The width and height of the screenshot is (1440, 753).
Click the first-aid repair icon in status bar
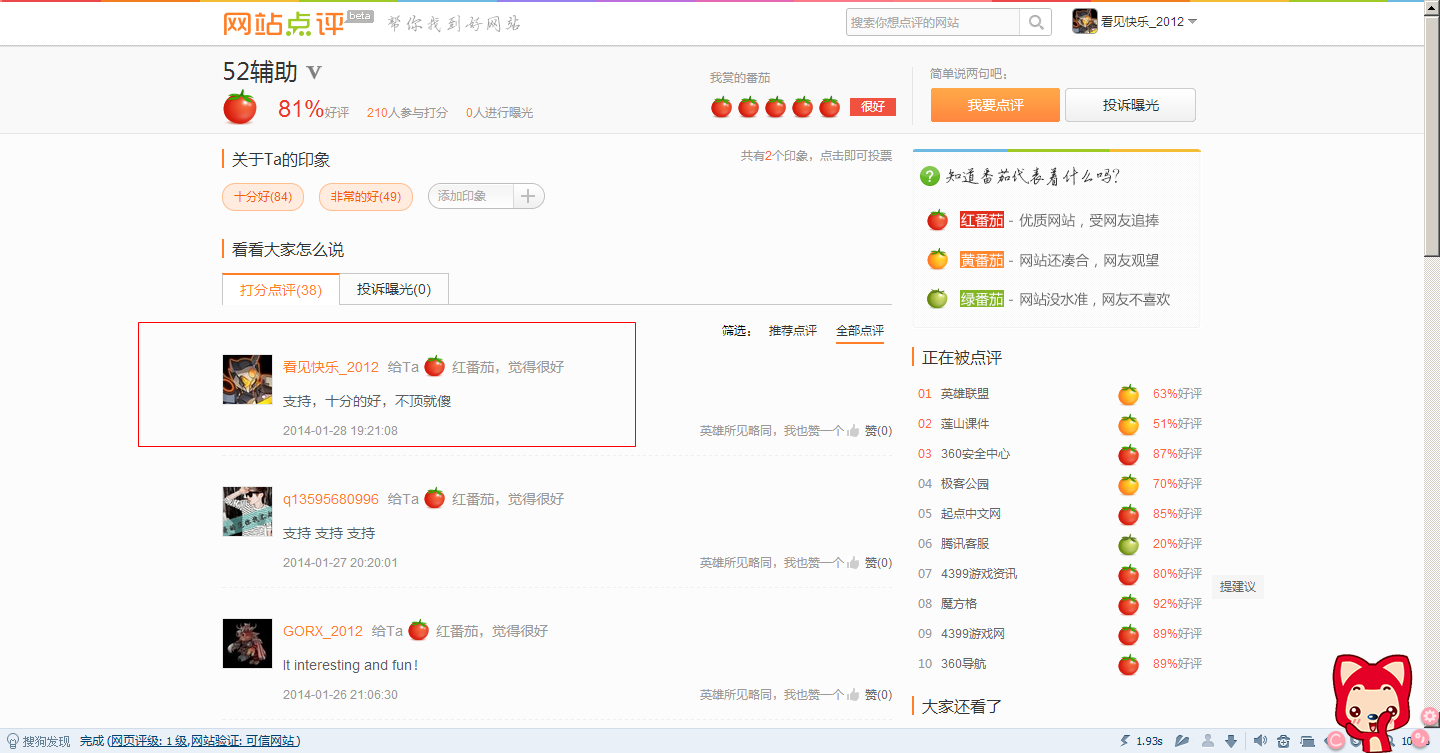(x=1283, y=741)
